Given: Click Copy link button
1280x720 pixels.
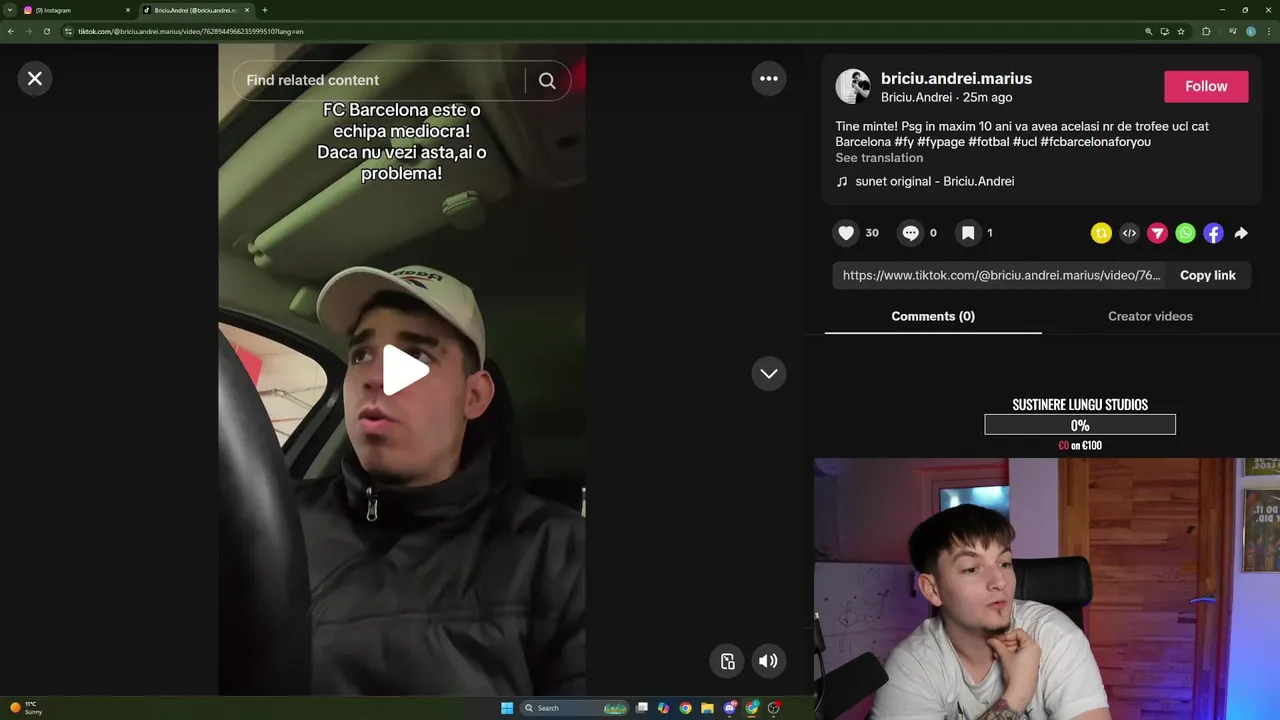Looking at the screenshot, I should 1207,275.
